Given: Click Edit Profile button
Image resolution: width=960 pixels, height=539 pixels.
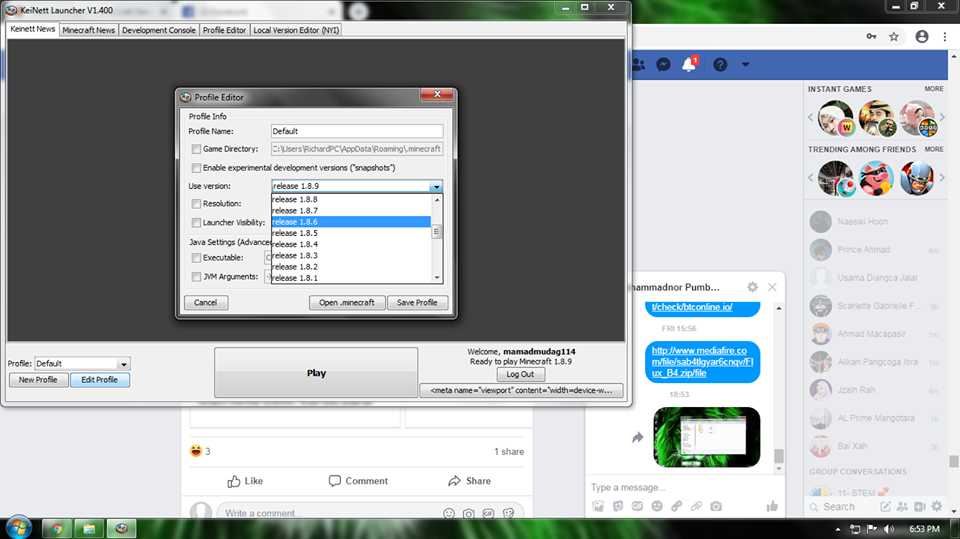Looking at the screenshot, I should tap(99, 380).
